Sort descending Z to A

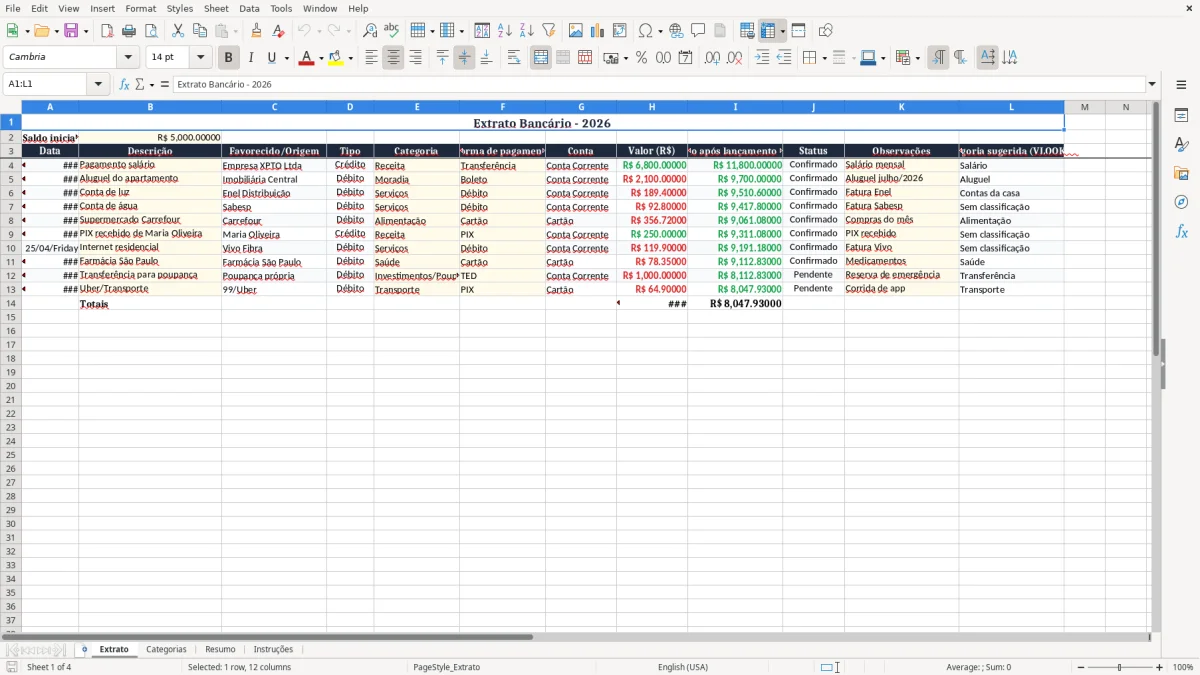(x=526, y=31)
